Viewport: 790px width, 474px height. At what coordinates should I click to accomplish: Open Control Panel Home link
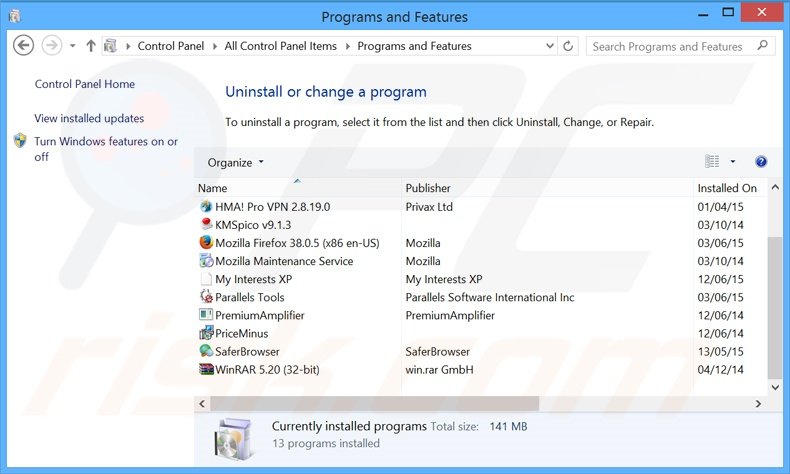tap(85, 84)
